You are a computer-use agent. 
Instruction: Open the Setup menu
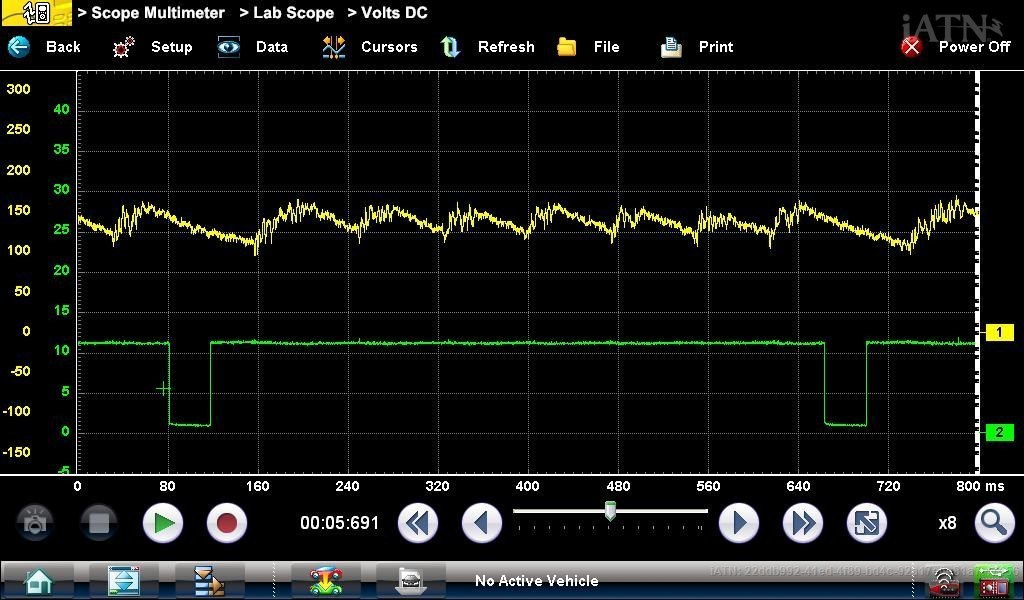pos(153,47)
